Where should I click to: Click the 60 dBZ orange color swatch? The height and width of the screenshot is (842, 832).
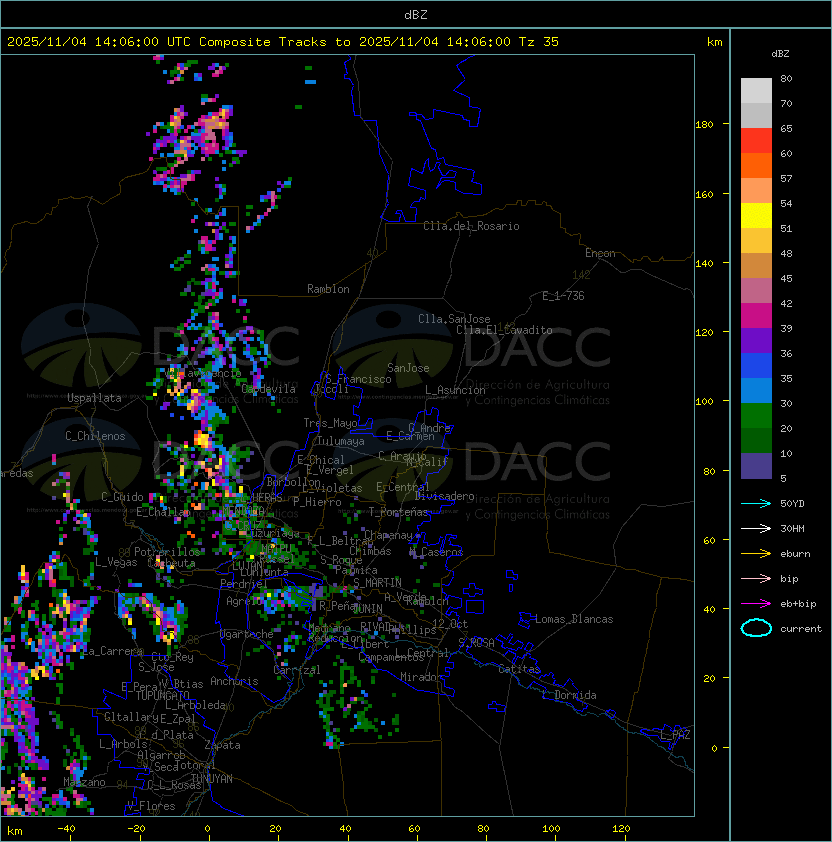pyautogui.click(x=756, y=166)
